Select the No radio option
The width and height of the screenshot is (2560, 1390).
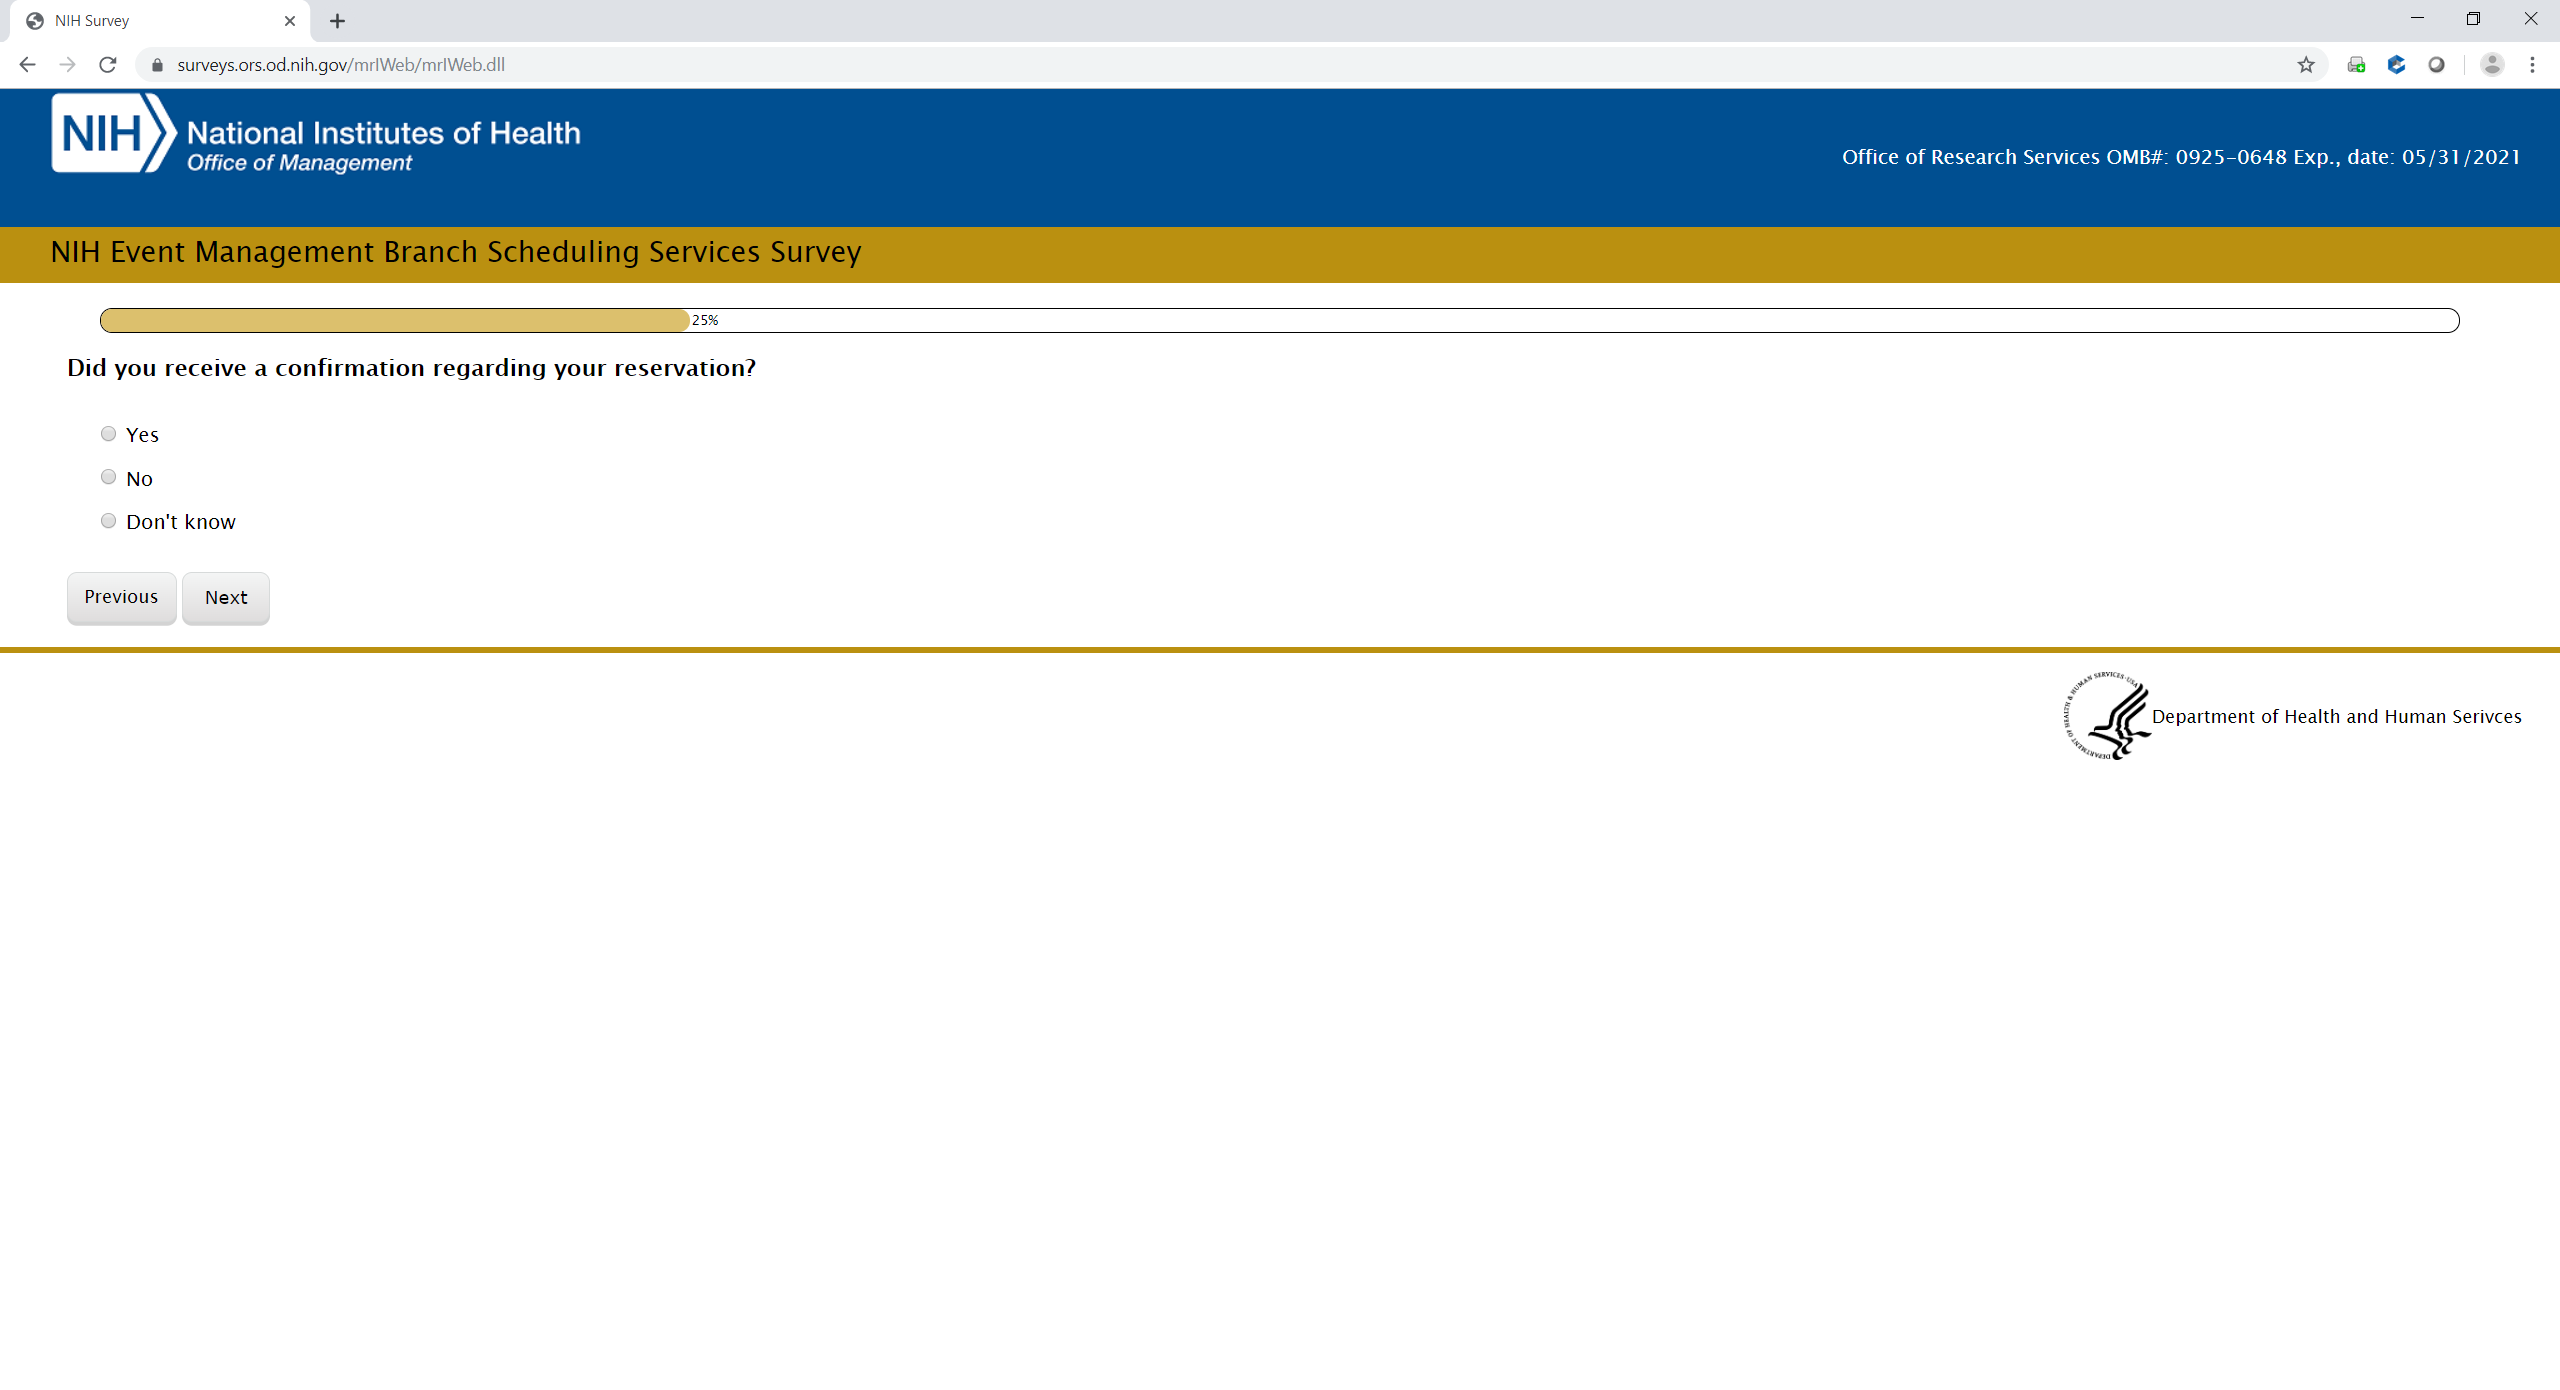coord(108,477)
